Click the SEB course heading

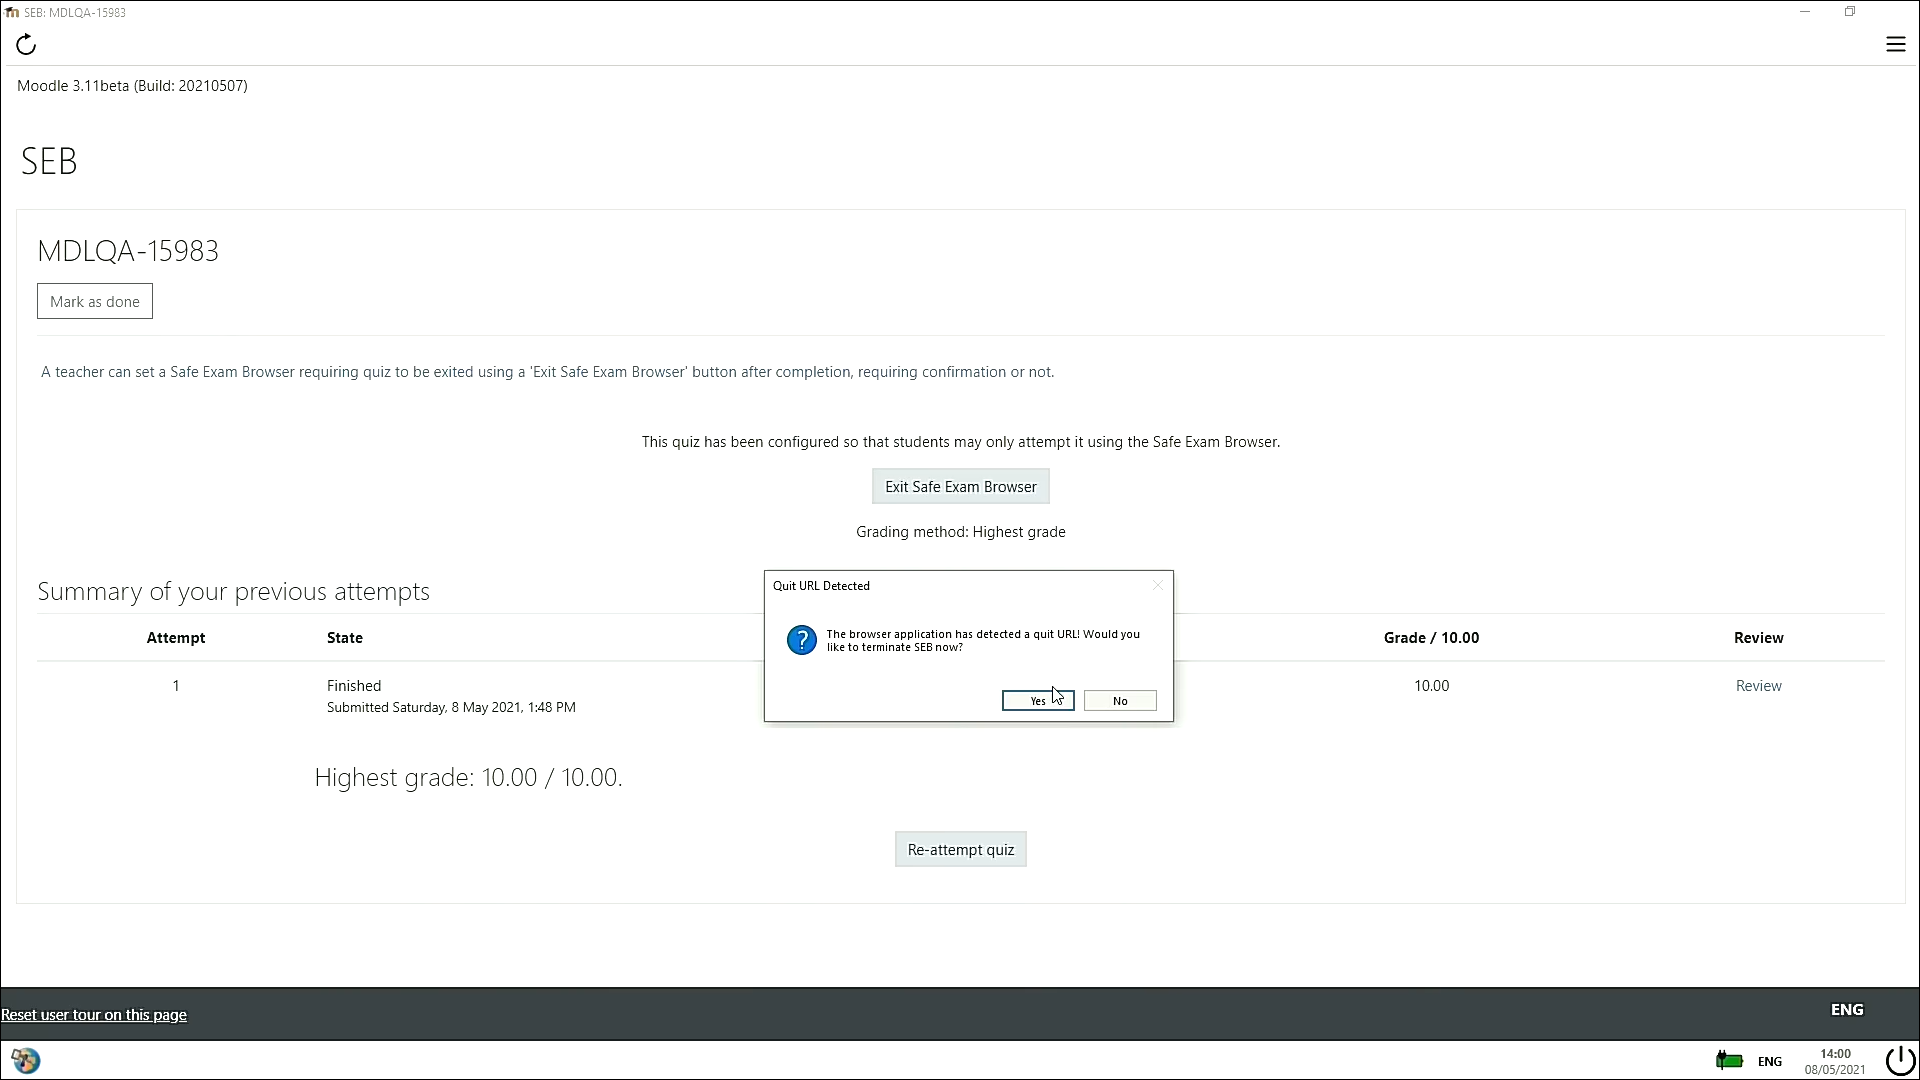pos(49,161)
